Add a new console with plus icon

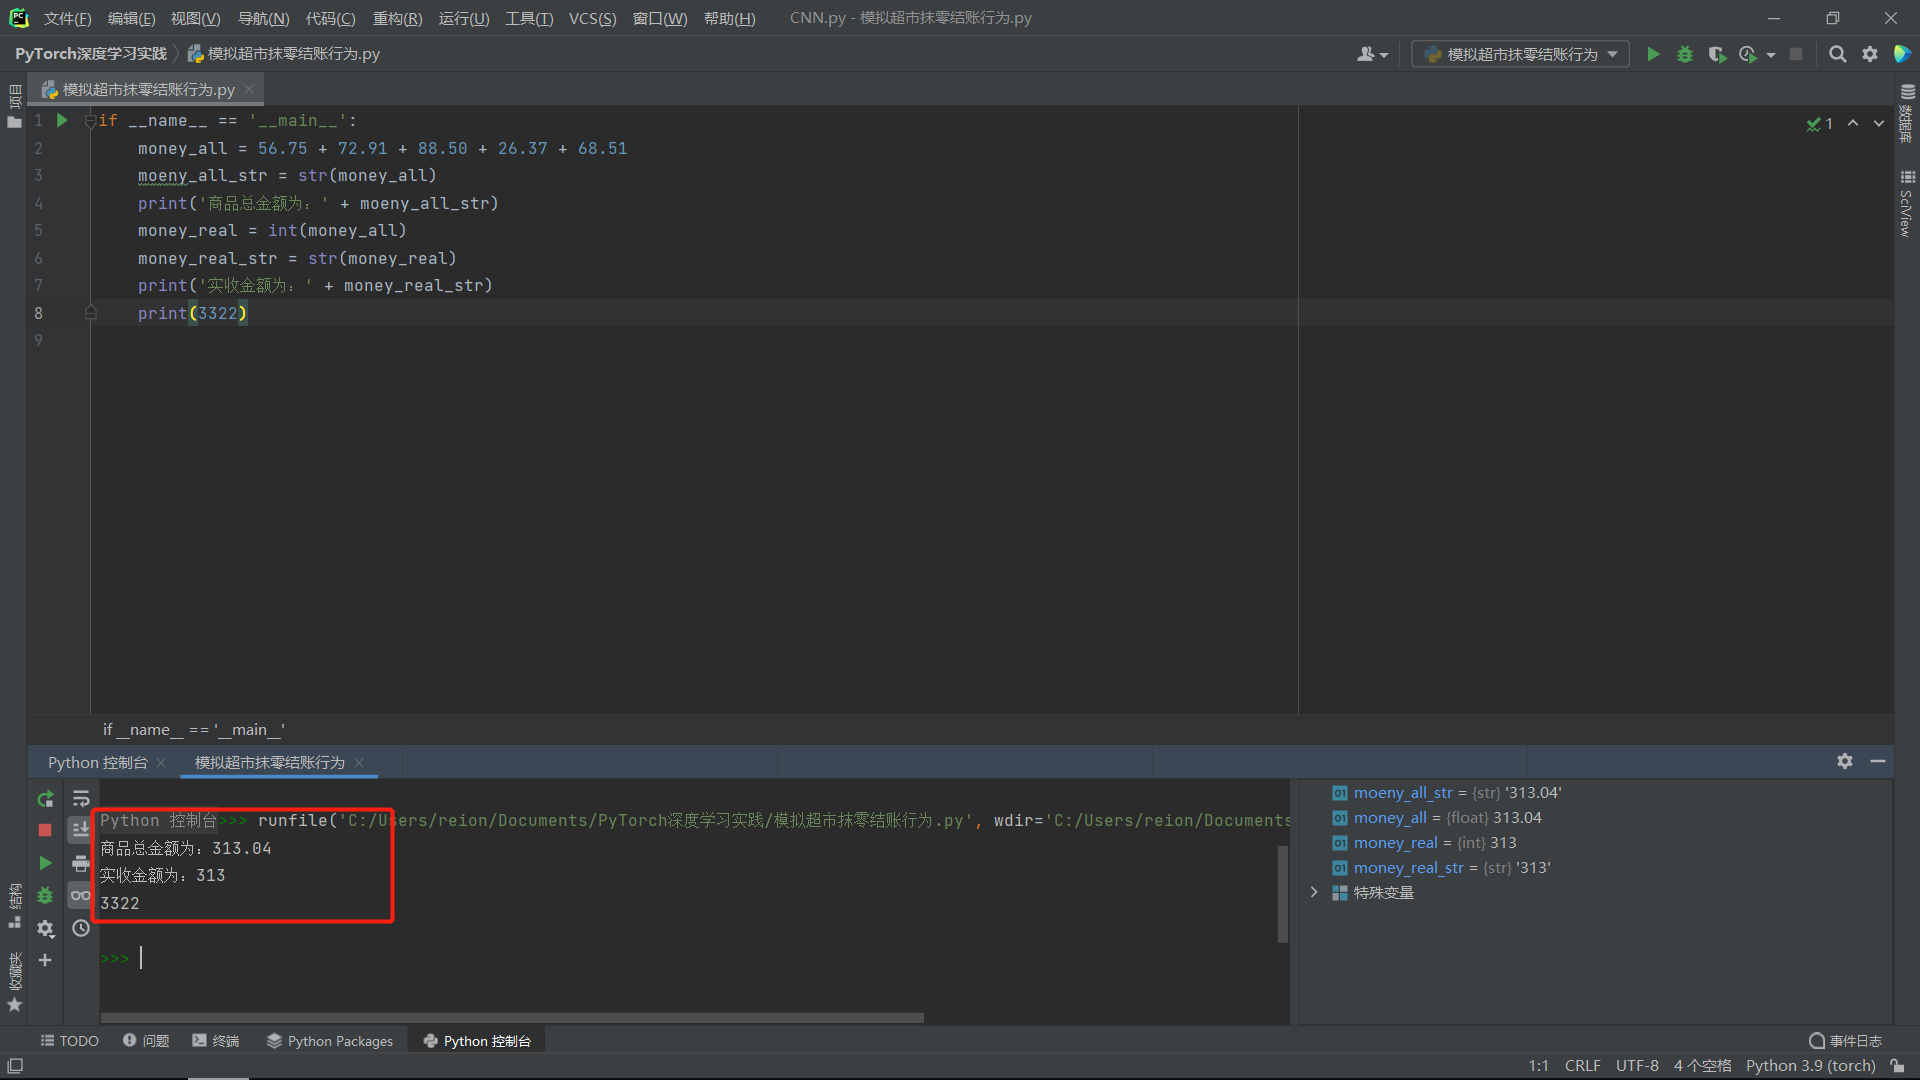click(45, 960)
